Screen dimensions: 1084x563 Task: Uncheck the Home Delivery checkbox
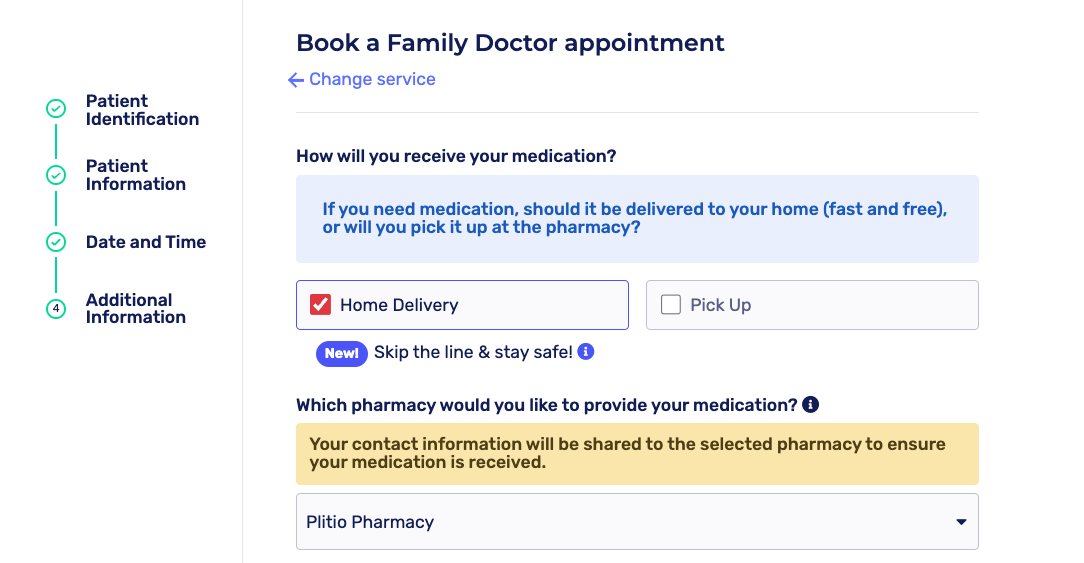point(320,305)
